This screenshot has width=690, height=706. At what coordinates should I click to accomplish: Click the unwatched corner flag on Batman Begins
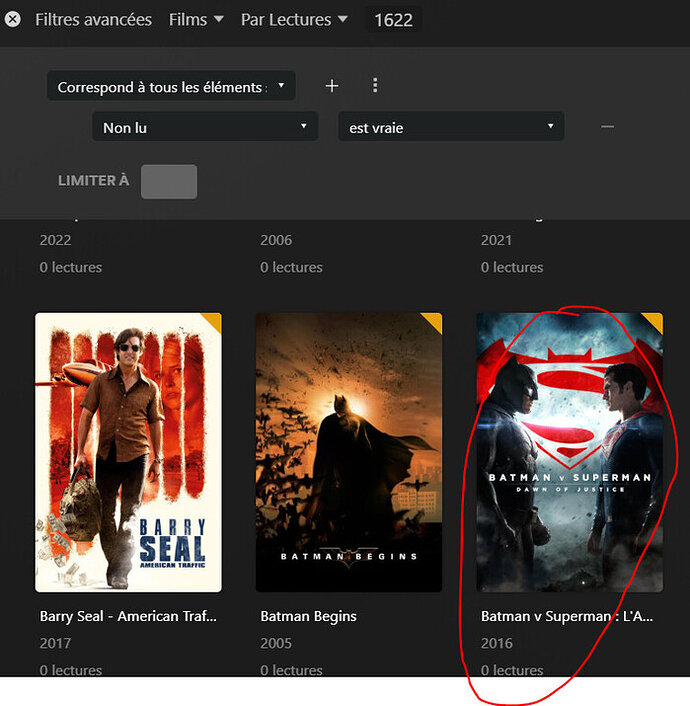tap(434, 321)
